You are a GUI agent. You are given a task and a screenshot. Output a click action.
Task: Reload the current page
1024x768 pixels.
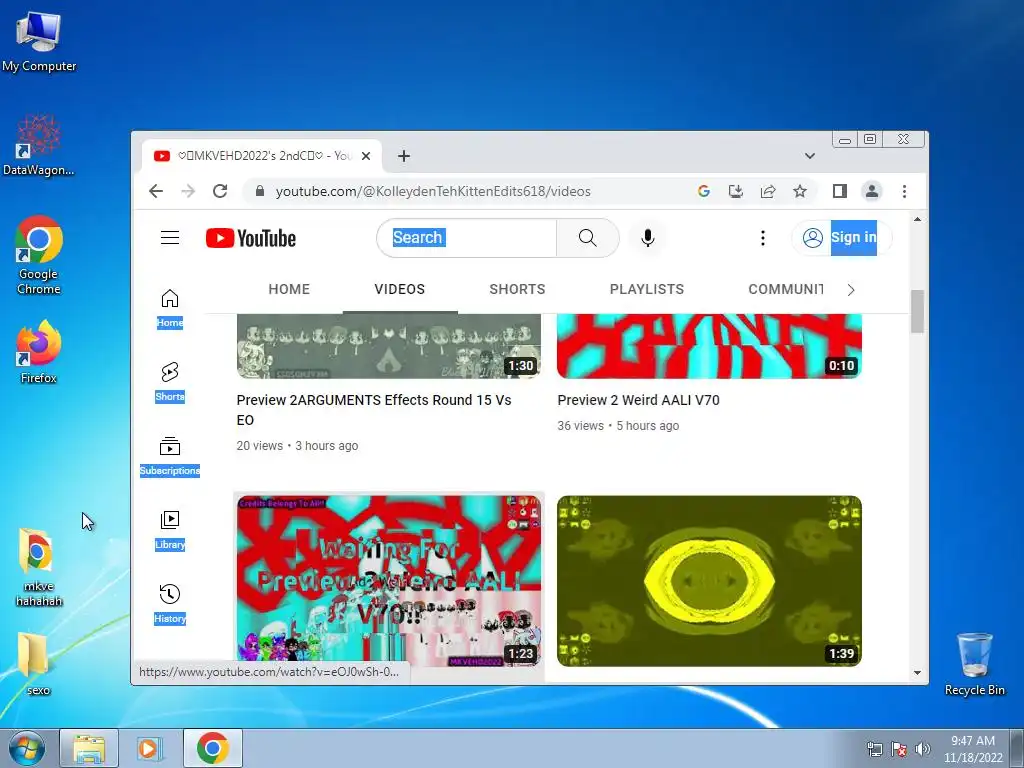220,191
